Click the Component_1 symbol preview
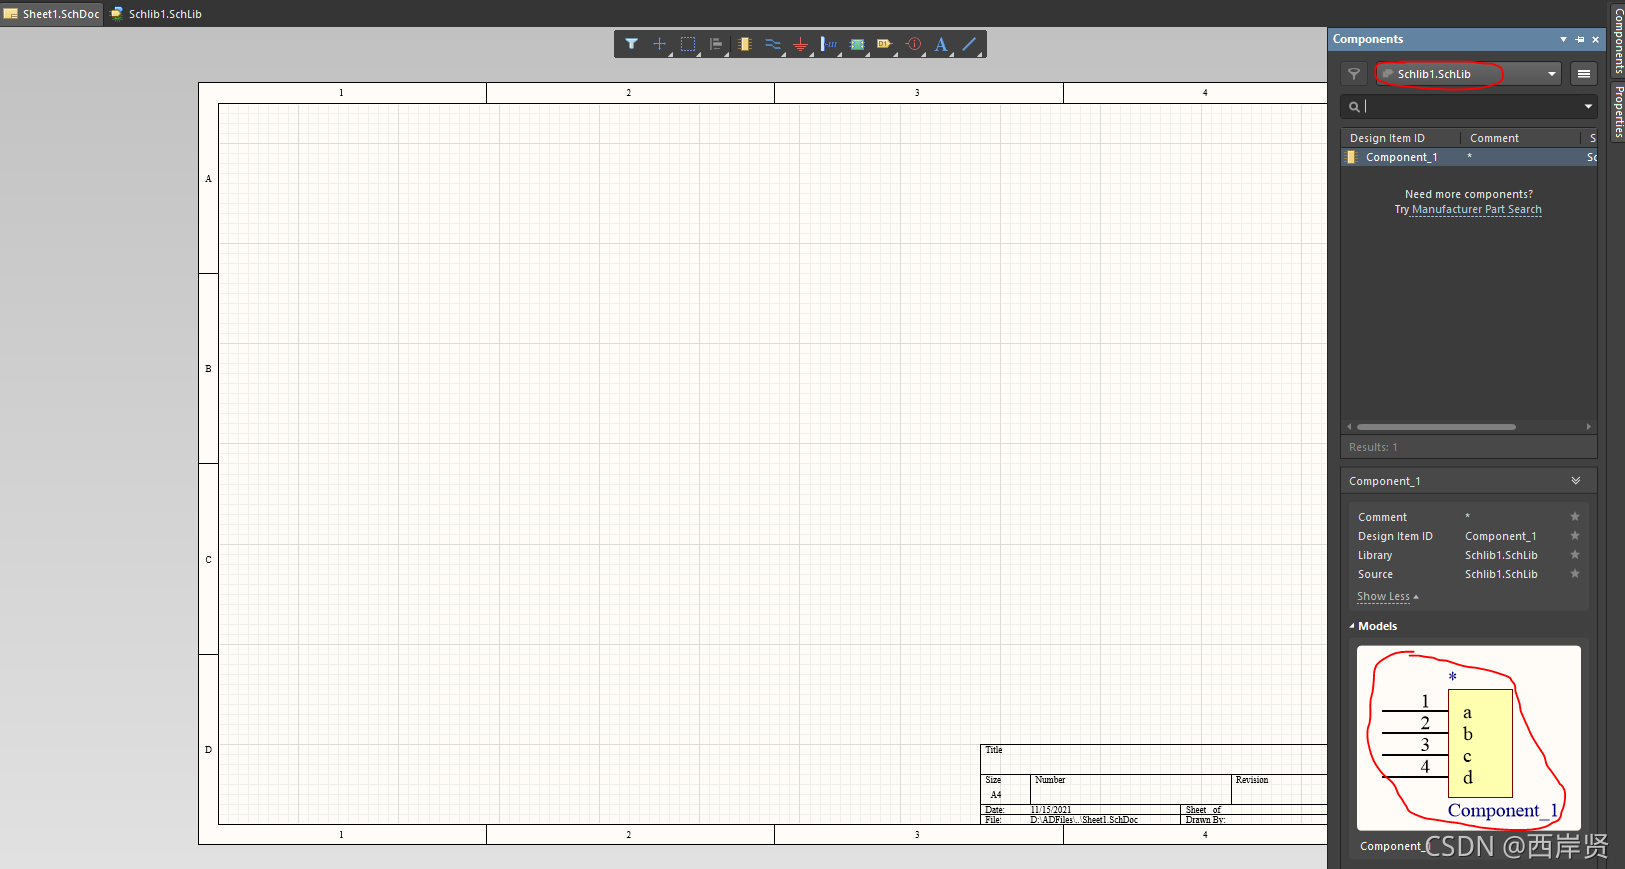This screenshot has width=1625, height=869. [x=1468, y=738]
